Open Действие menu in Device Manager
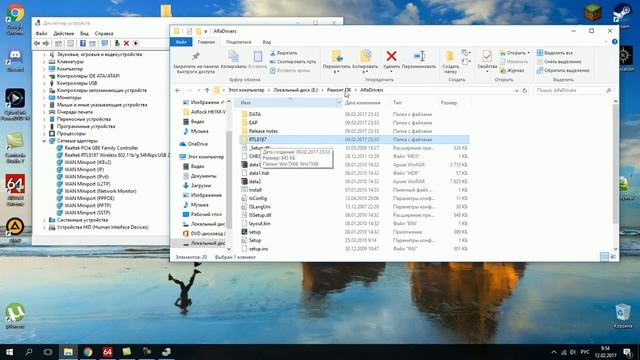Viewport: 640px width, 360px height. (x=64, y=33)
